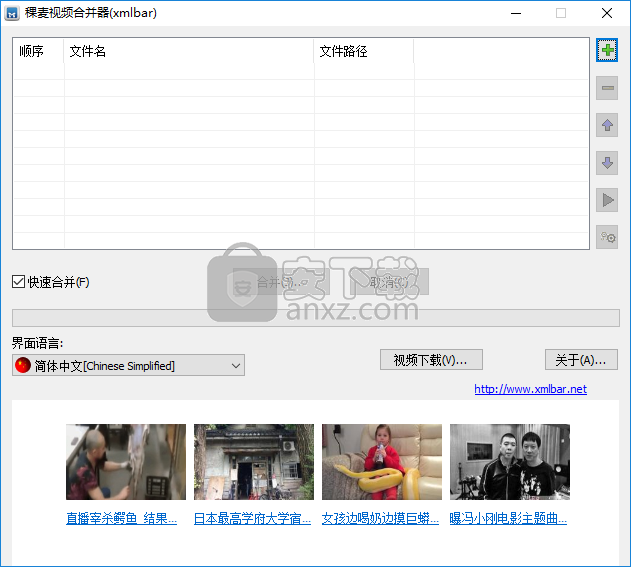Open the 关于(A)... about button
The image size is (631, 567).
(x=581, y=360)
